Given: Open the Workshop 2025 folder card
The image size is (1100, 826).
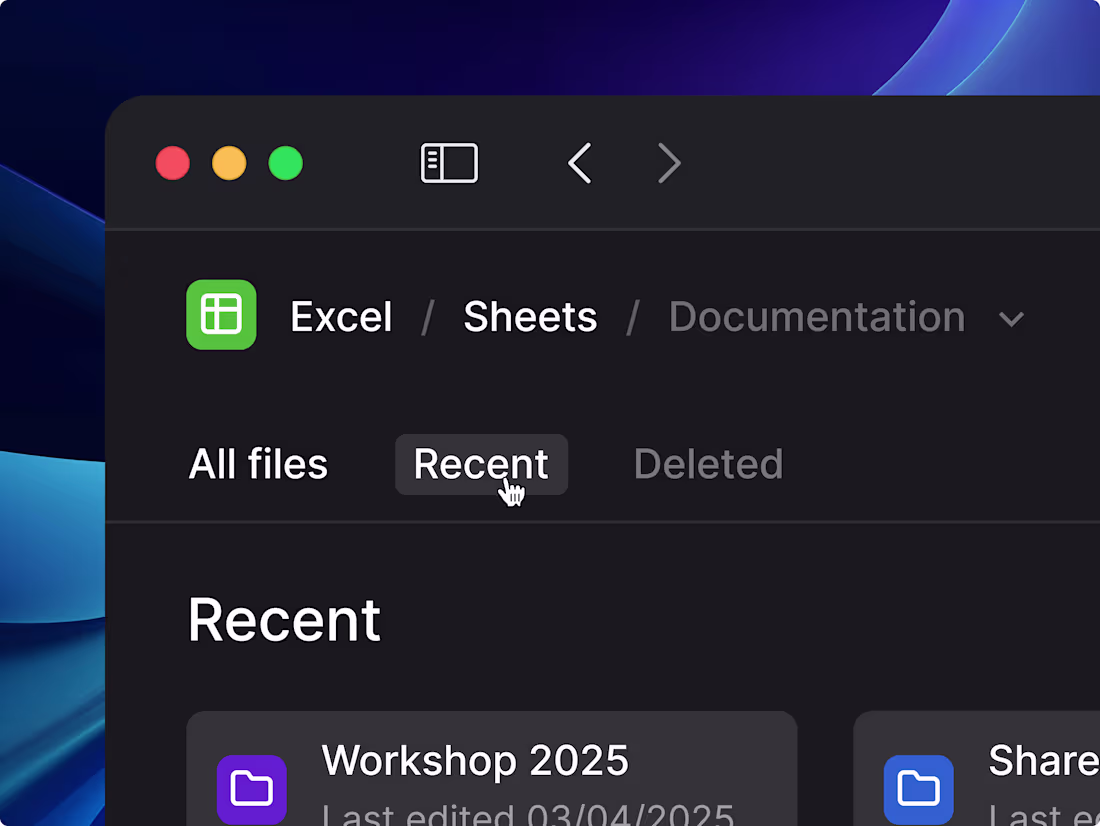Looking at the screenshot, I should click(492, 769).
